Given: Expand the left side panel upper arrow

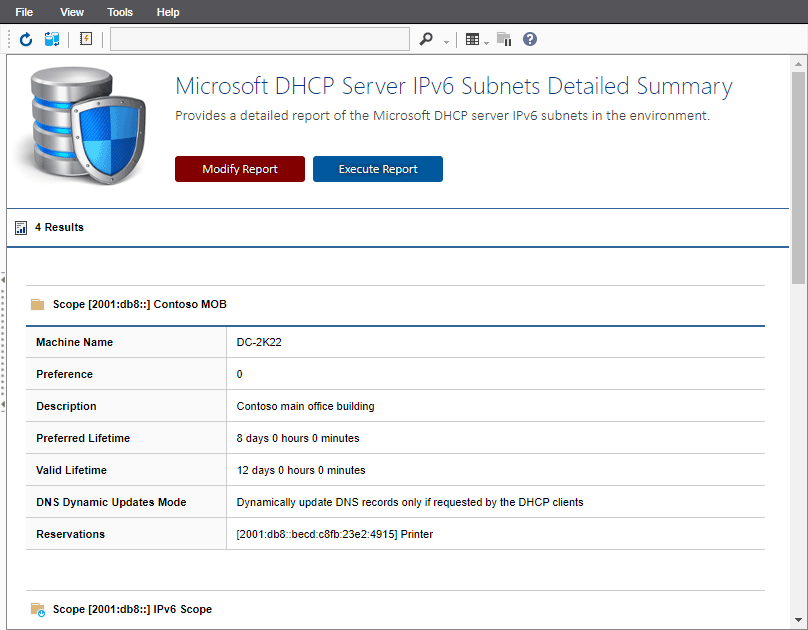Looking at the screenshot, I should [3, 280].
